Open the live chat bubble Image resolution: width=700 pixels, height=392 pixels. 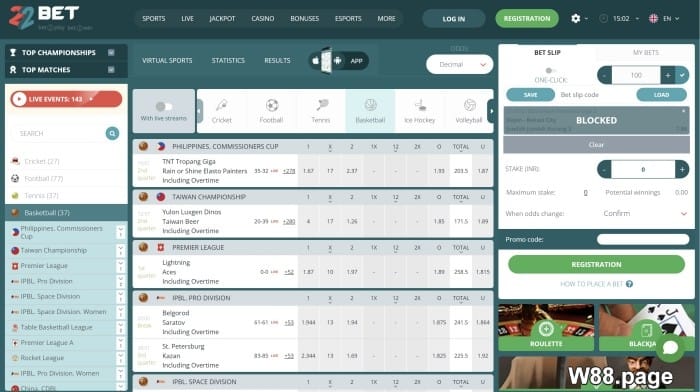(x=670, y=347)
